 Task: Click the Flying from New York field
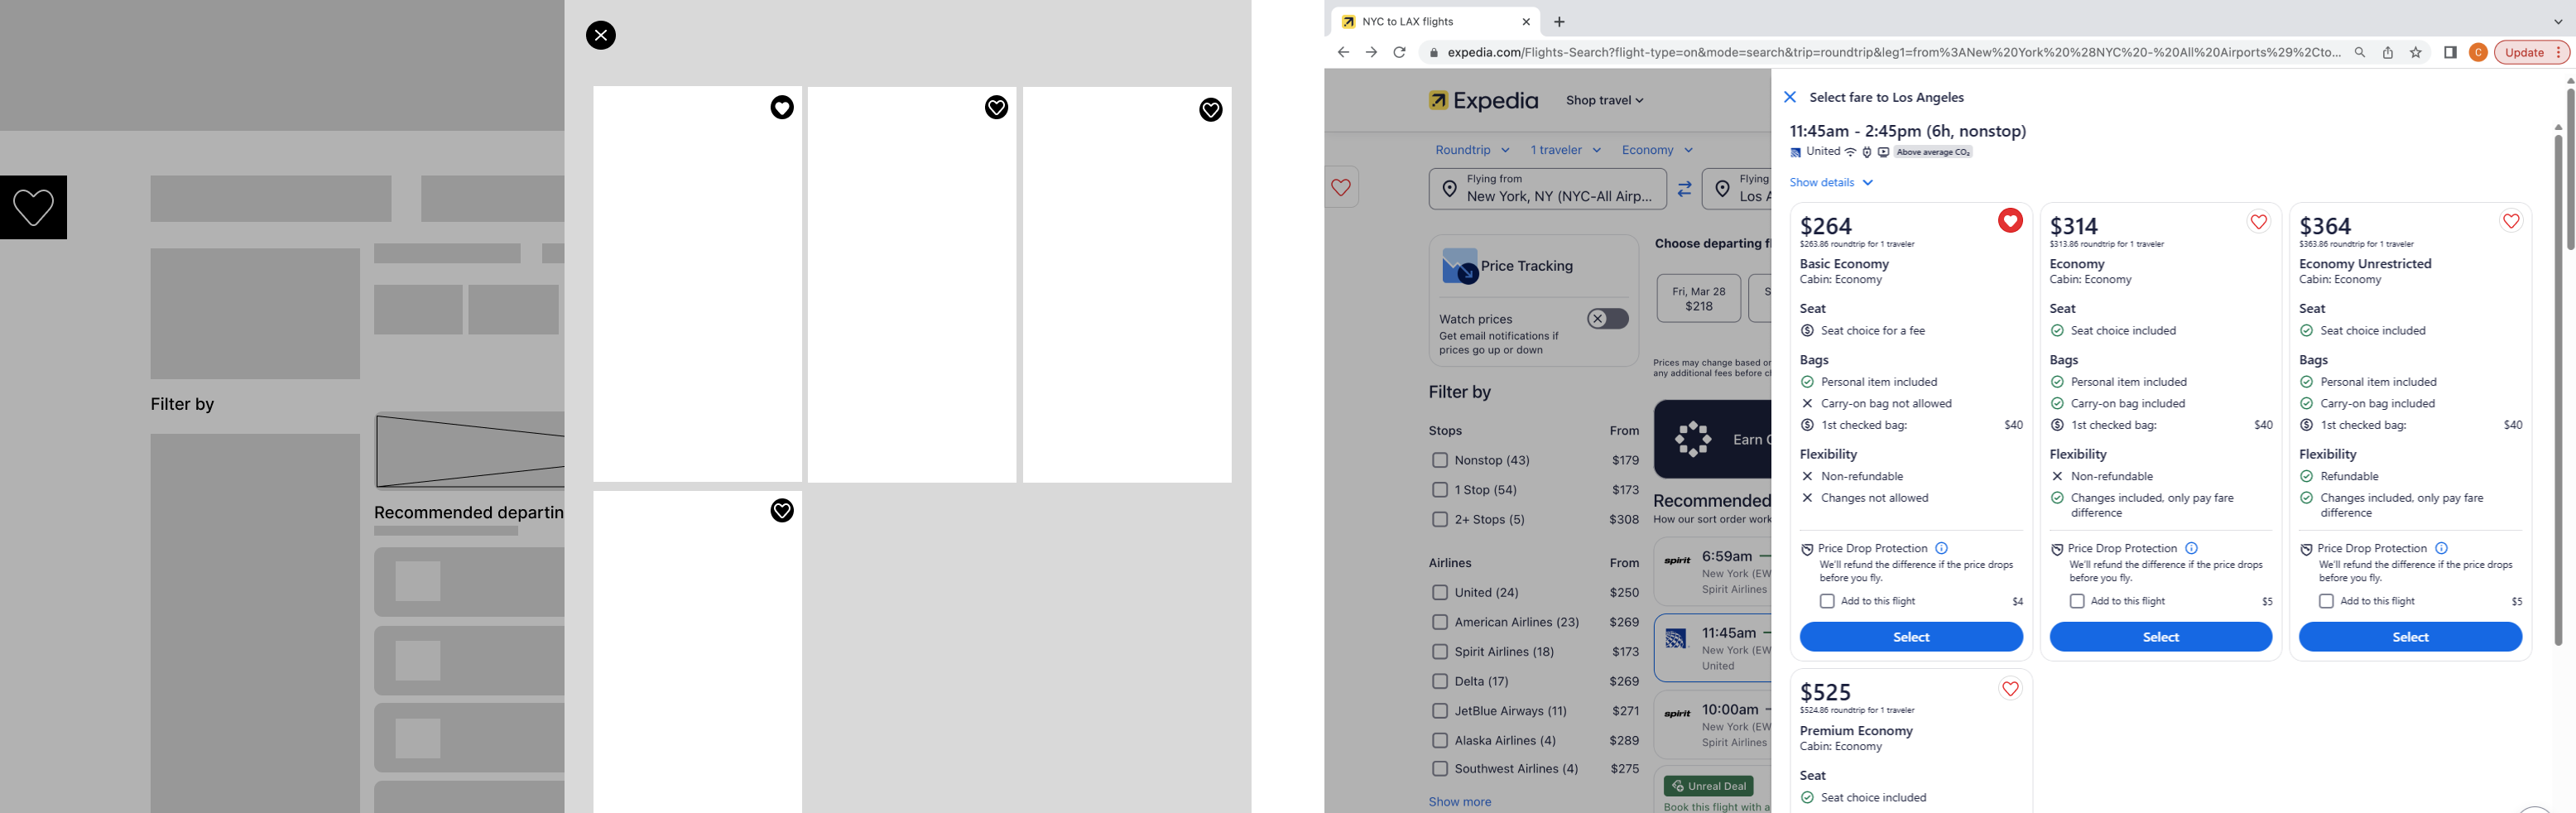(x=1547, y=188)
